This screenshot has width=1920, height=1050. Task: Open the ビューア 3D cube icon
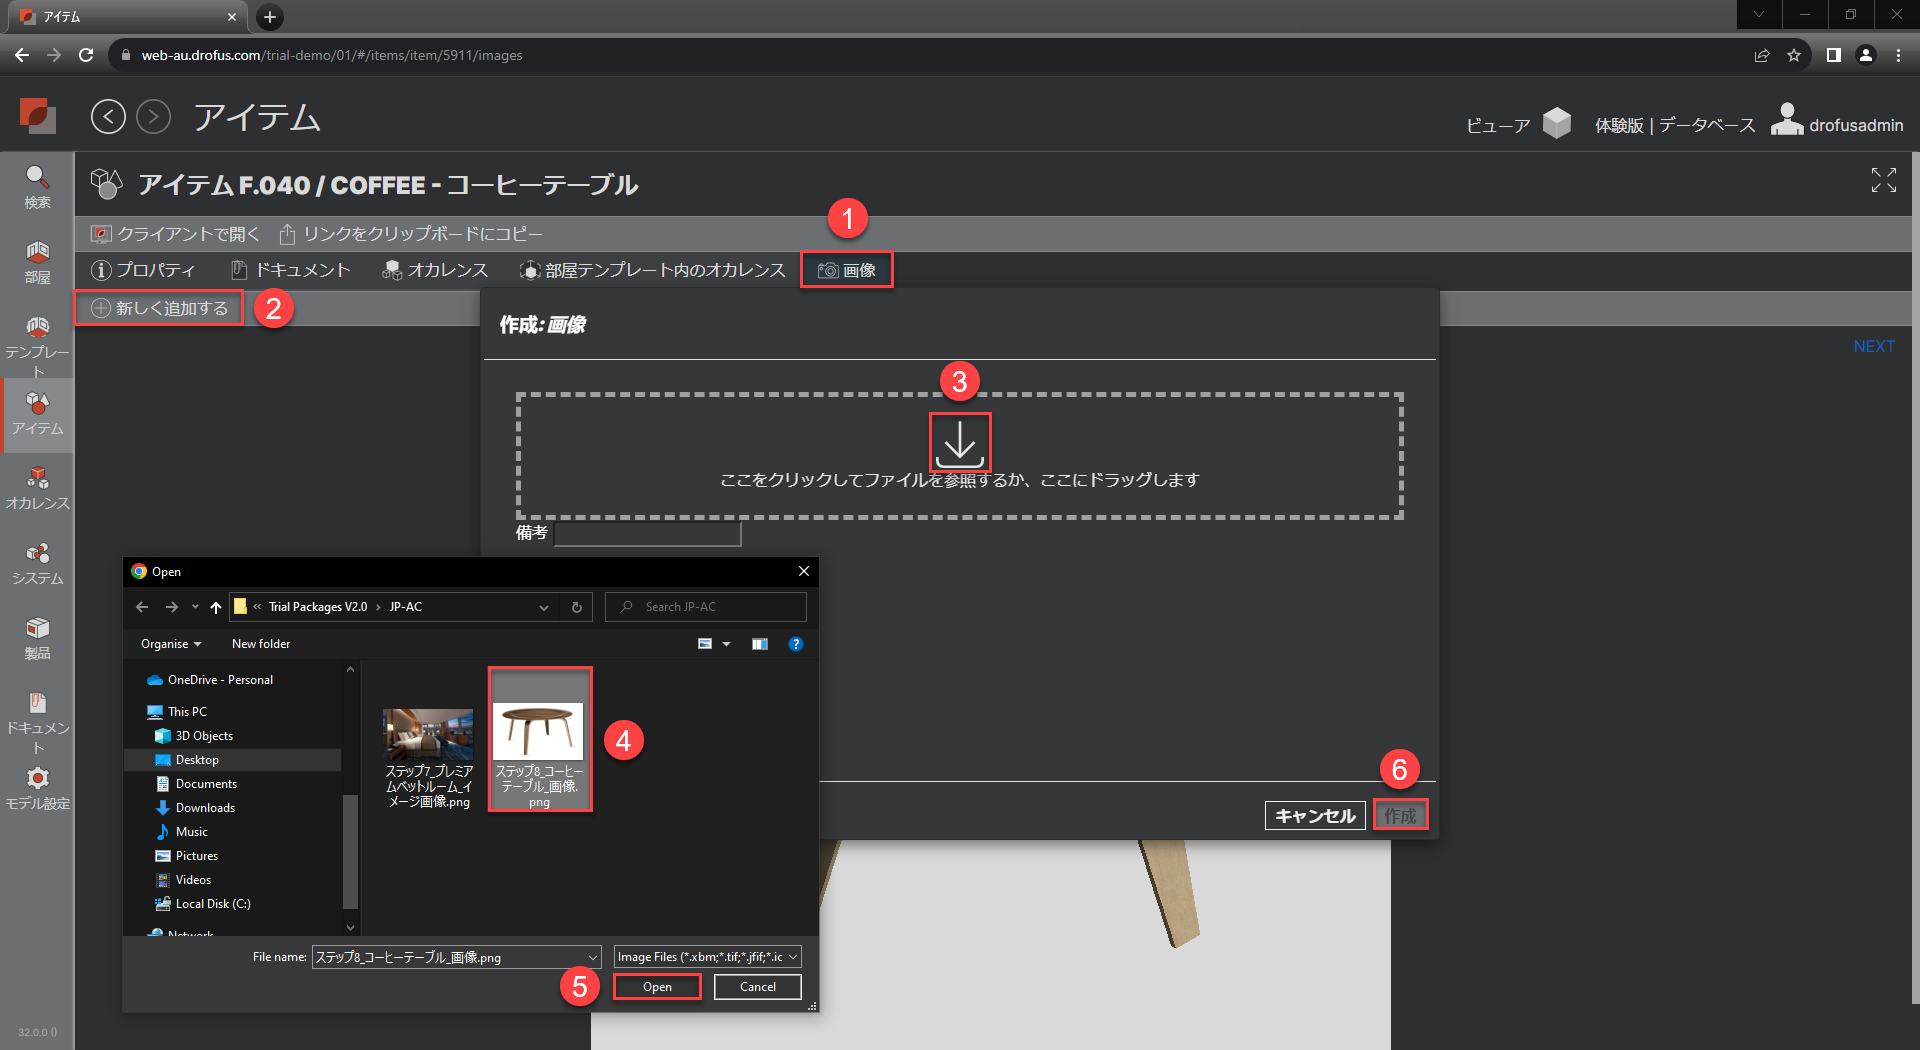point(1556,124)
